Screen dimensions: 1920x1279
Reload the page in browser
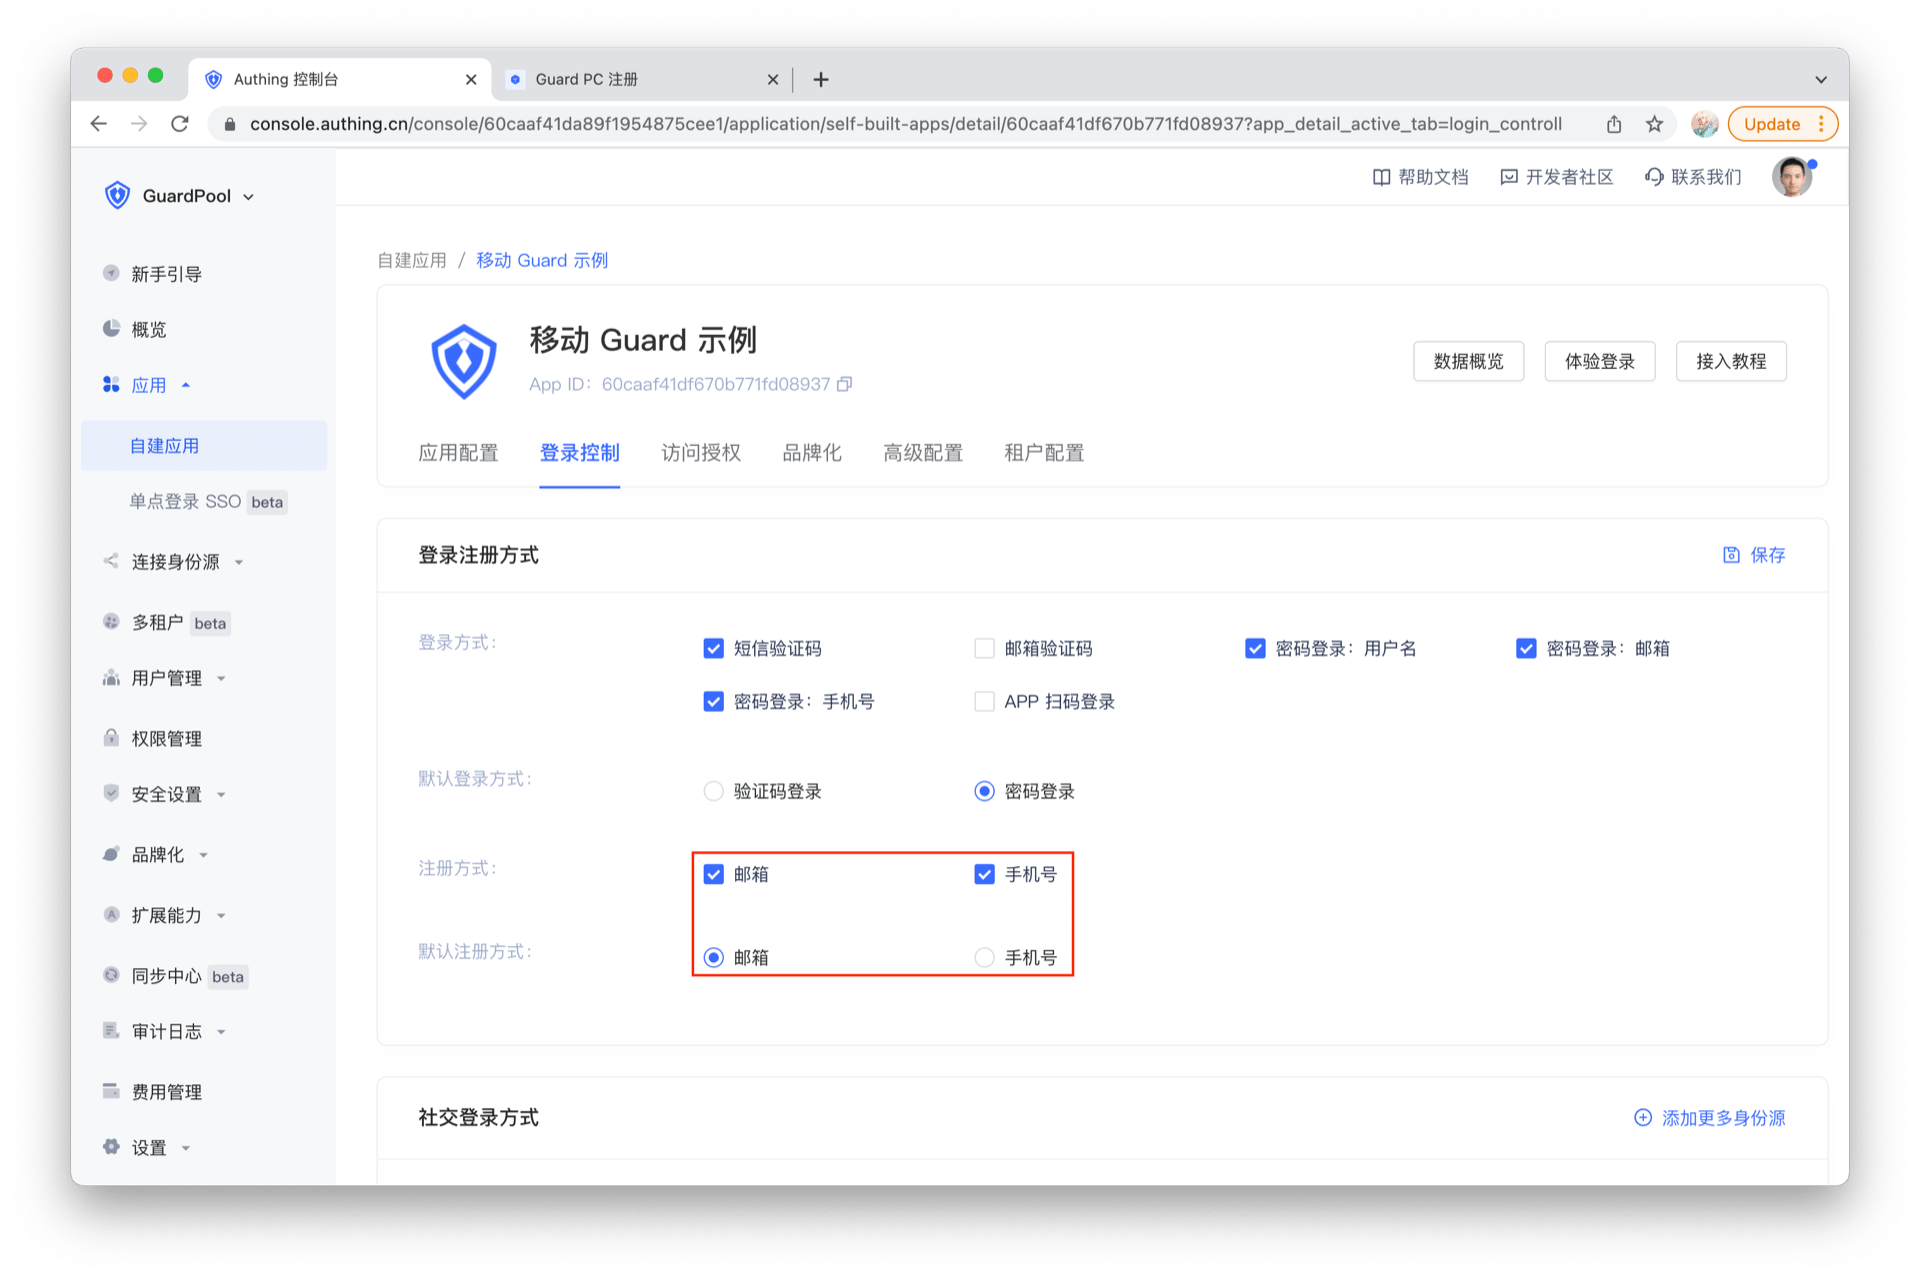click(x=180, y=124)
